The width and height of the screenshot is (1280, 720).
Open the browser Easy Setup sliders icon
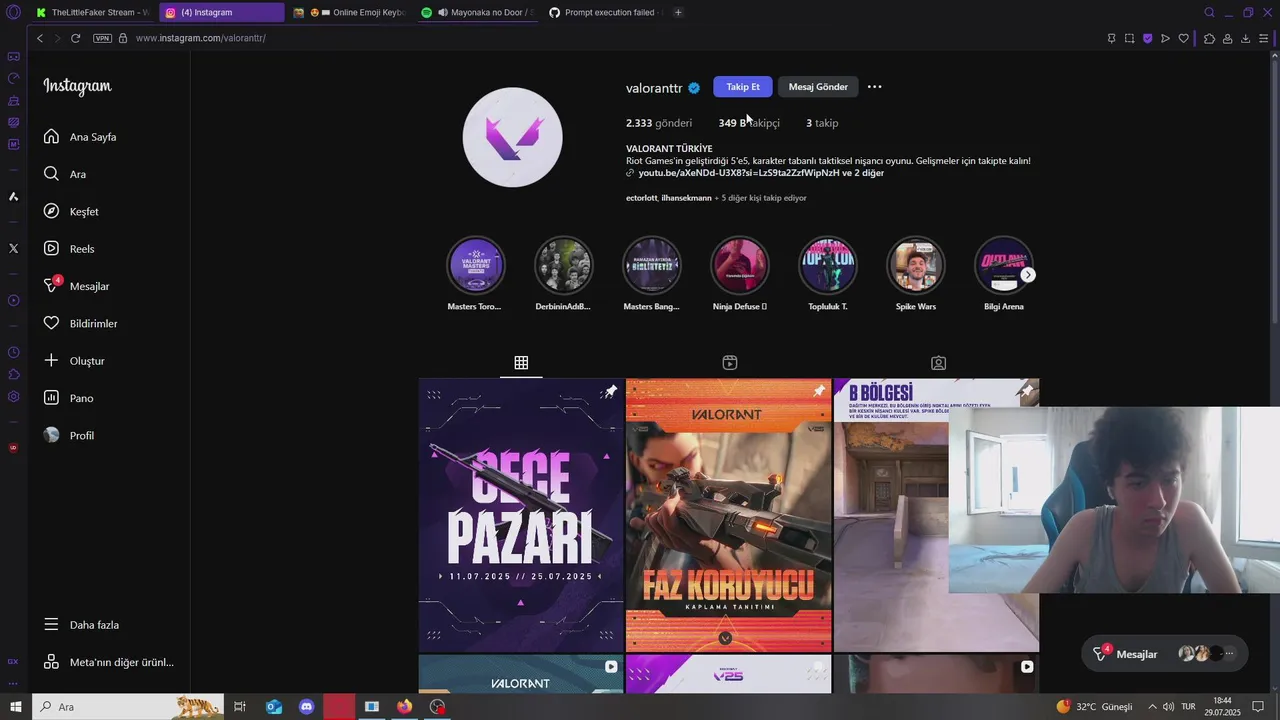pyautogui.click(x=1263, y=38)
